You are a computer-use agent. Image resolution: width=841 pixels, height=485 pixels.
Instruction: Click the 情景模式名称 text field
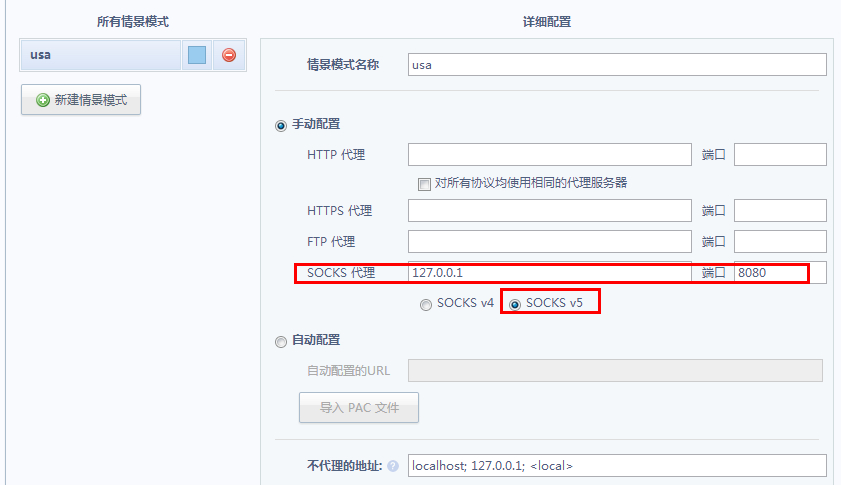coord(617,65)
